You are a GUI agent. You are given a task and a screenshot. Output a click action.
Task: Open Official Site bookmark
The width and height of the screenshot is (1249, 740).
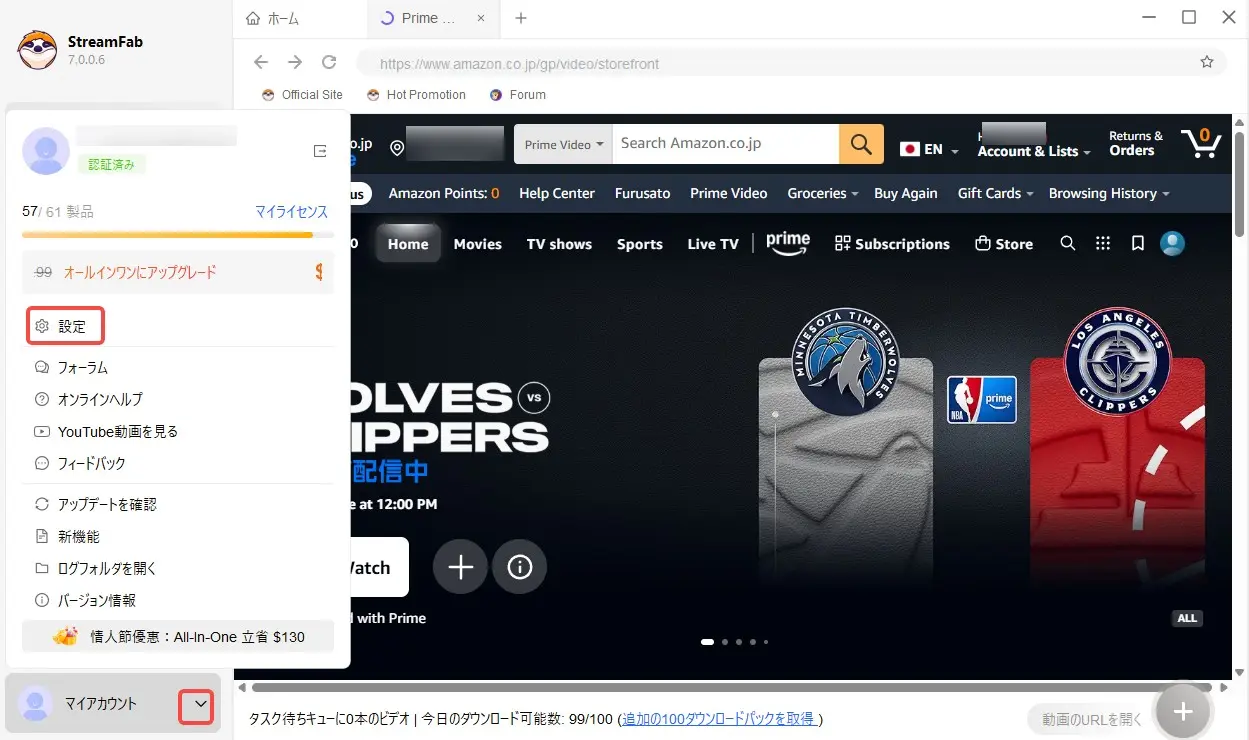[302, 95]
